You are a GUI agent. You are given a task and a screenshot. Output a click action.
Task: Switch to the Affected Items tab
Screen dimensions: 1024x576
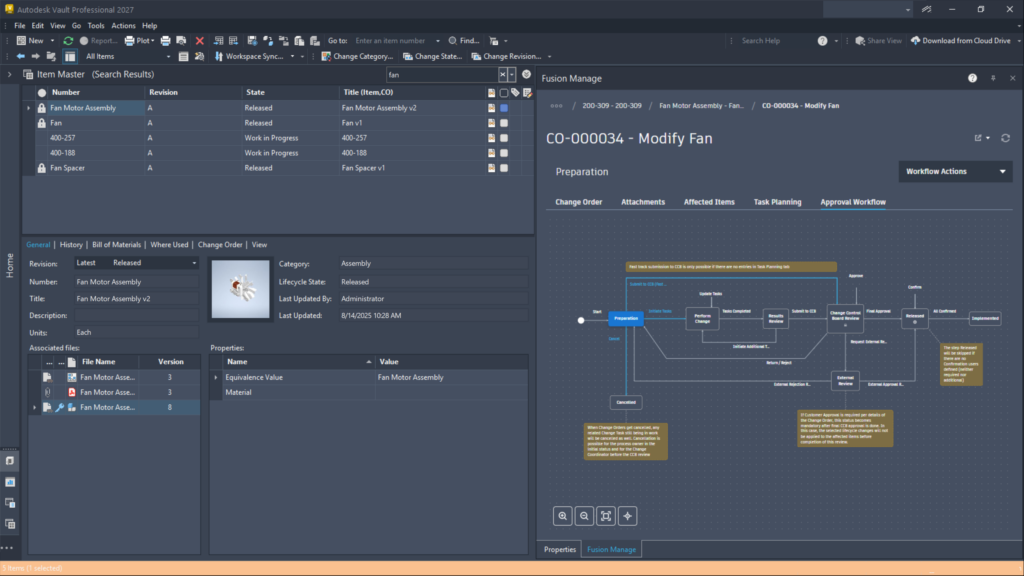709,202
